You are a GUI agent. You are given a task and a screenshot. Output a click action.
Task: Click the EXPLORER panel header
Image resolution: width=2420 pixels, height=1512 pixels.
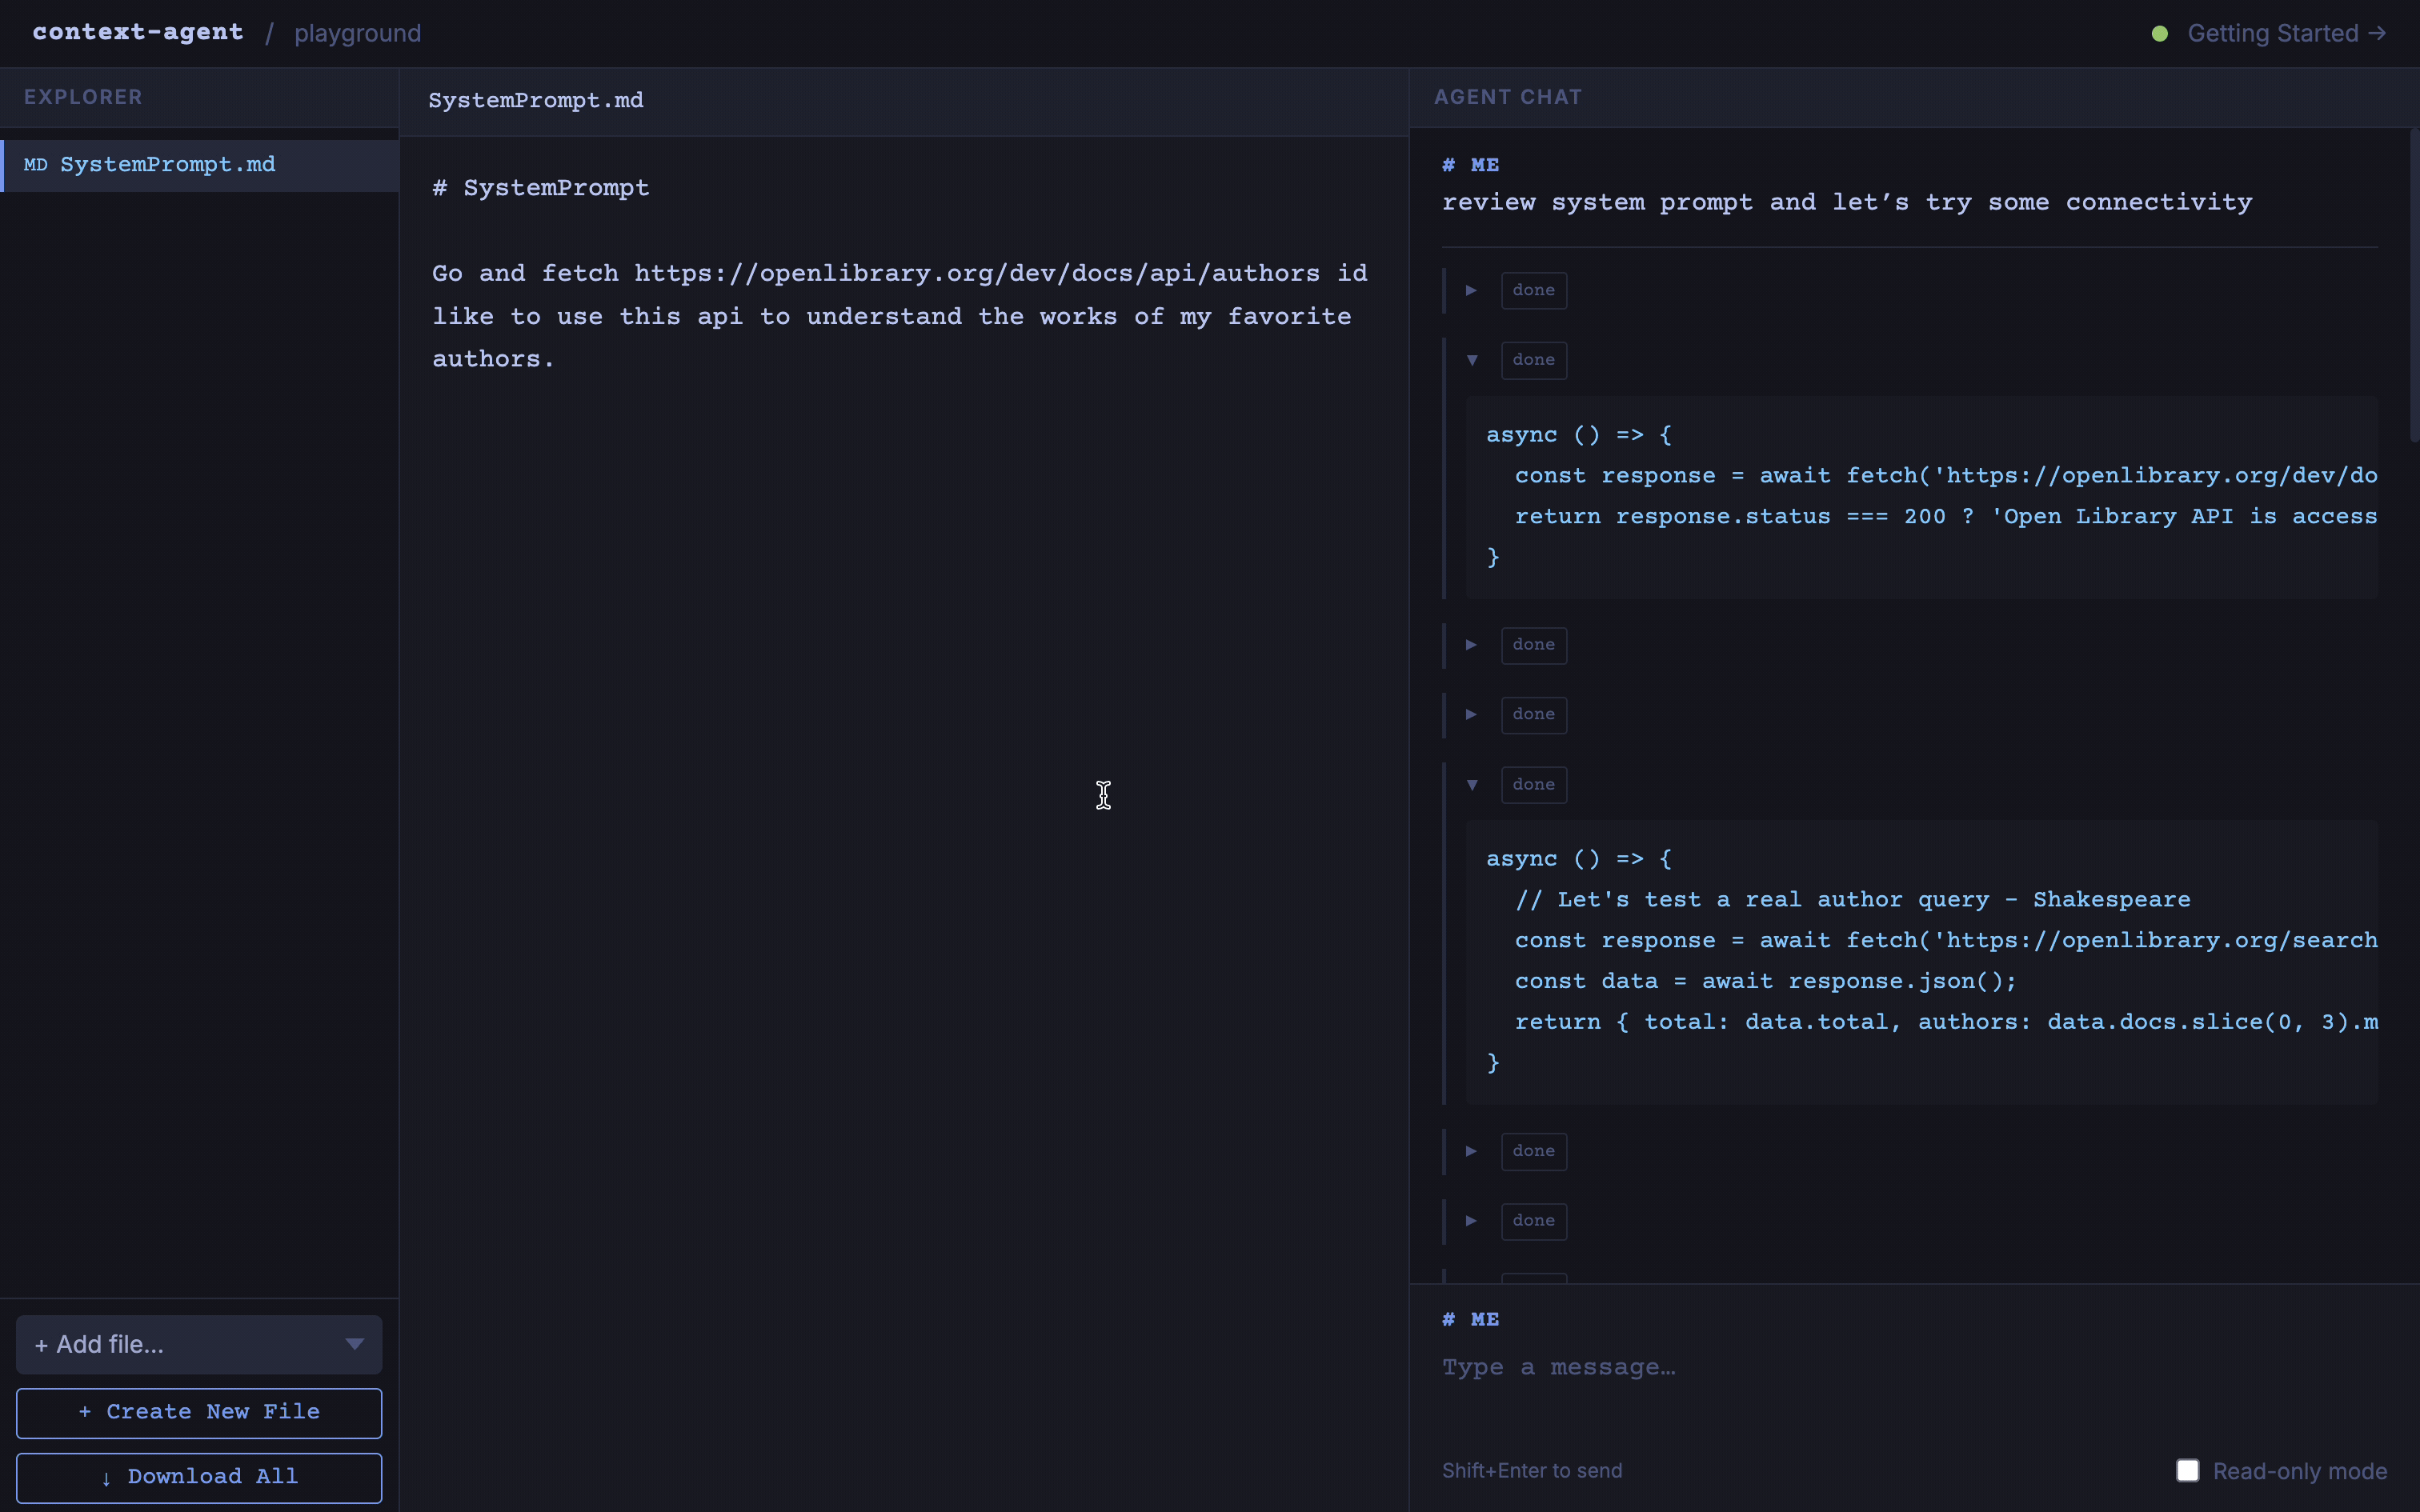pyautogui.click(x=83, y=97)
